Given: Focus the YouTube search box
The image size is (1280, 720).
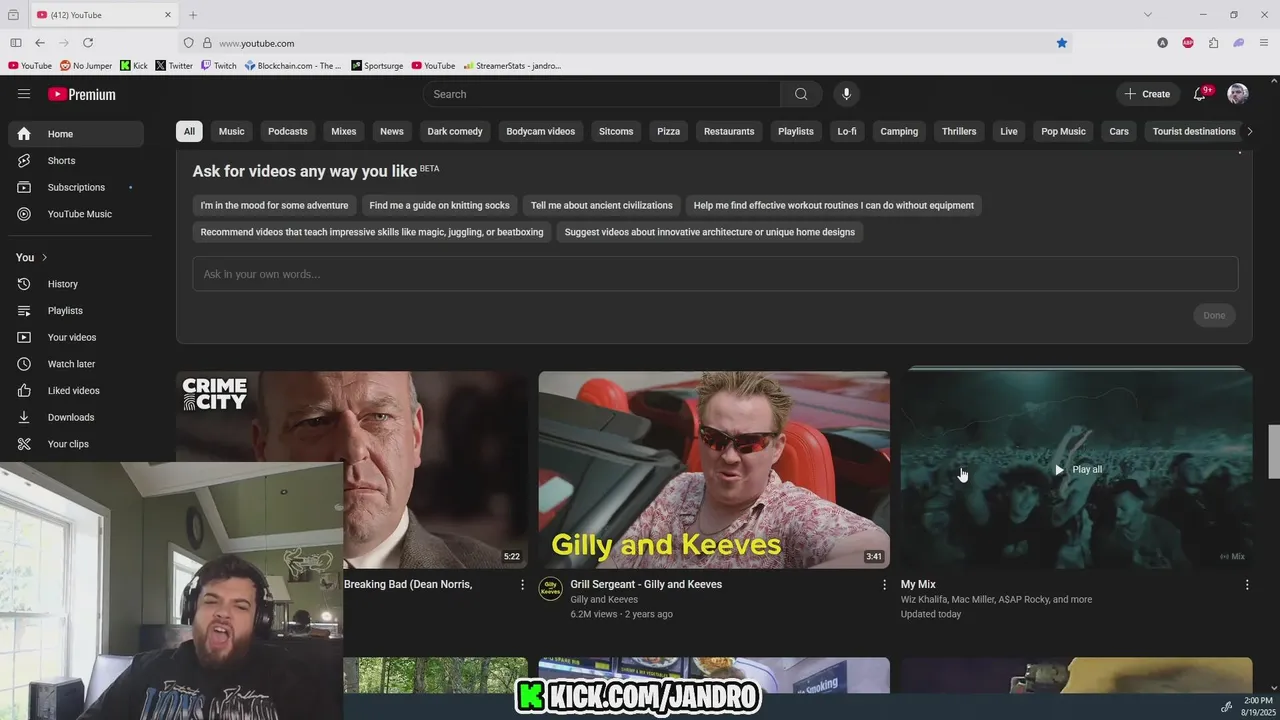Looking at the screenshot, I should coord(601,94).
